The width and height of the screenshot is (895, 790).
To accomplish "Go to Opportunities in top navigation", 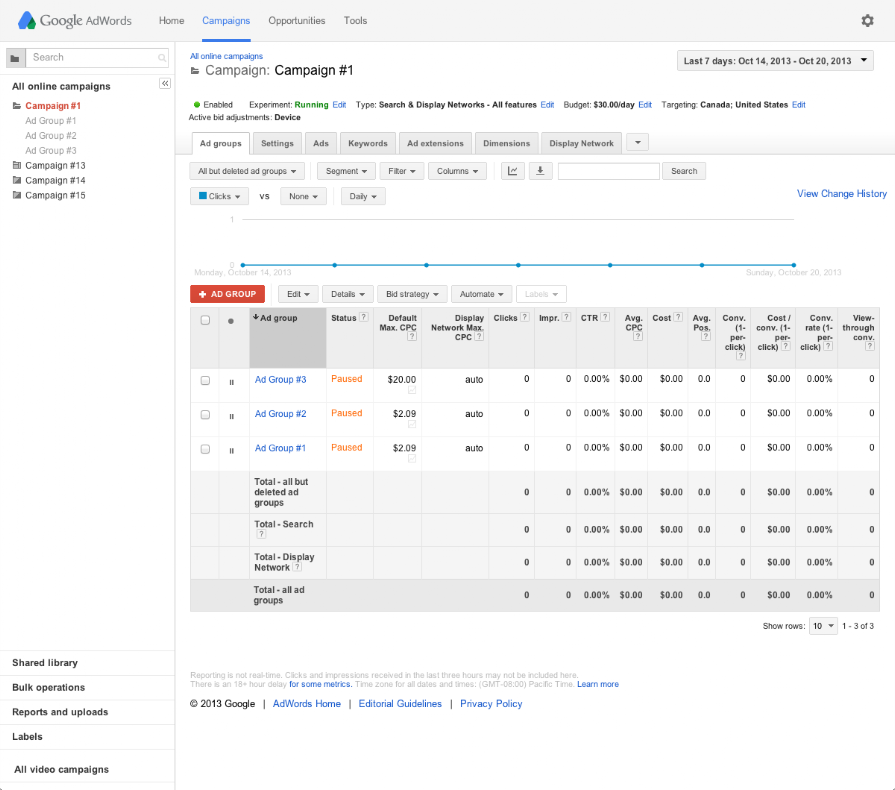I will click(x=297, y=21).
